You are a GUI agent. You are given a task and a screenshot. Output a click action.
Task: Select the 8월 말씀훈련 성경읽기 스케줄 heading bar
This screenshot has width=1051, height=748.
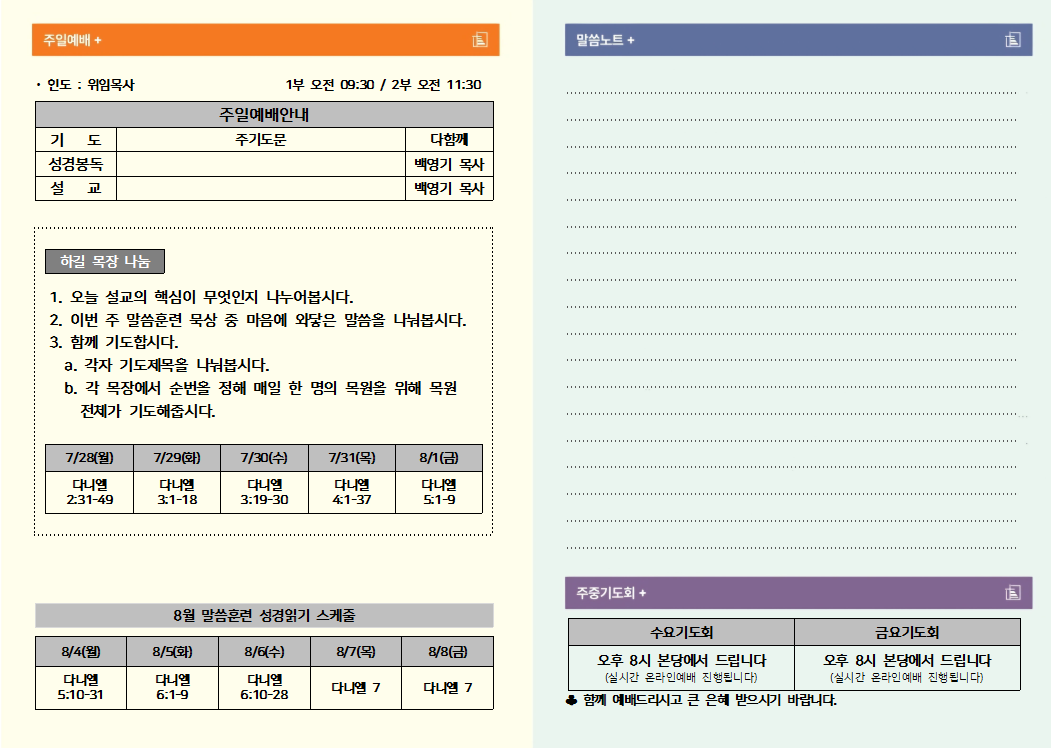coord(264,615)
